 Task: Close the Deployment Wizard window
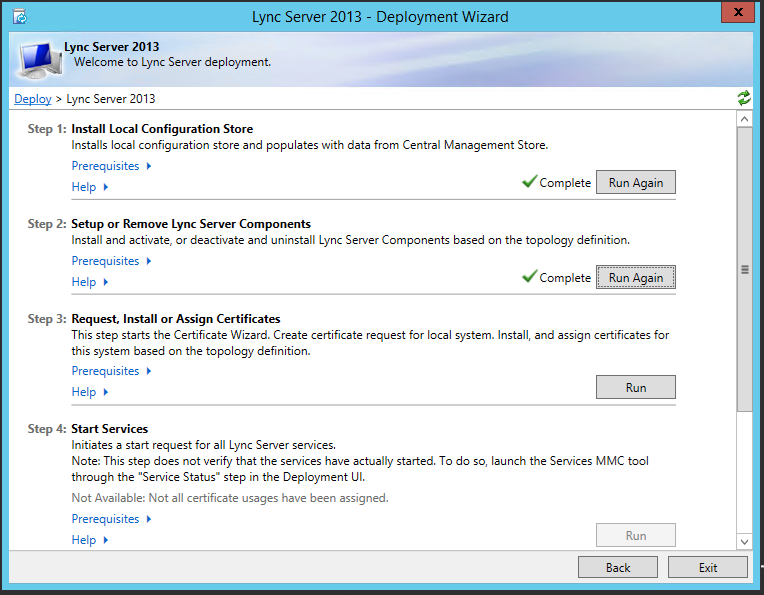coord(738,12)
